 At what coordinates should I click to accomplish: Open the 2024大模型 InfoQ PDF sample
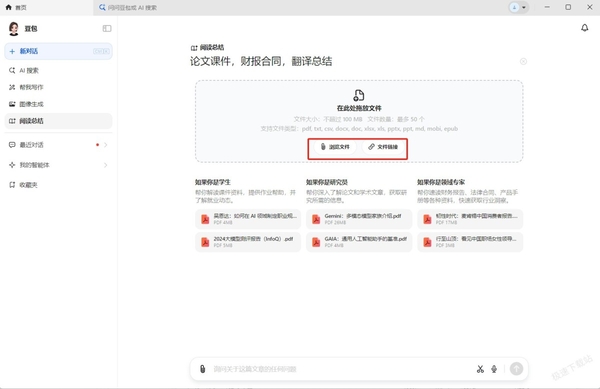pyautogui.click(x=248, y=242)
